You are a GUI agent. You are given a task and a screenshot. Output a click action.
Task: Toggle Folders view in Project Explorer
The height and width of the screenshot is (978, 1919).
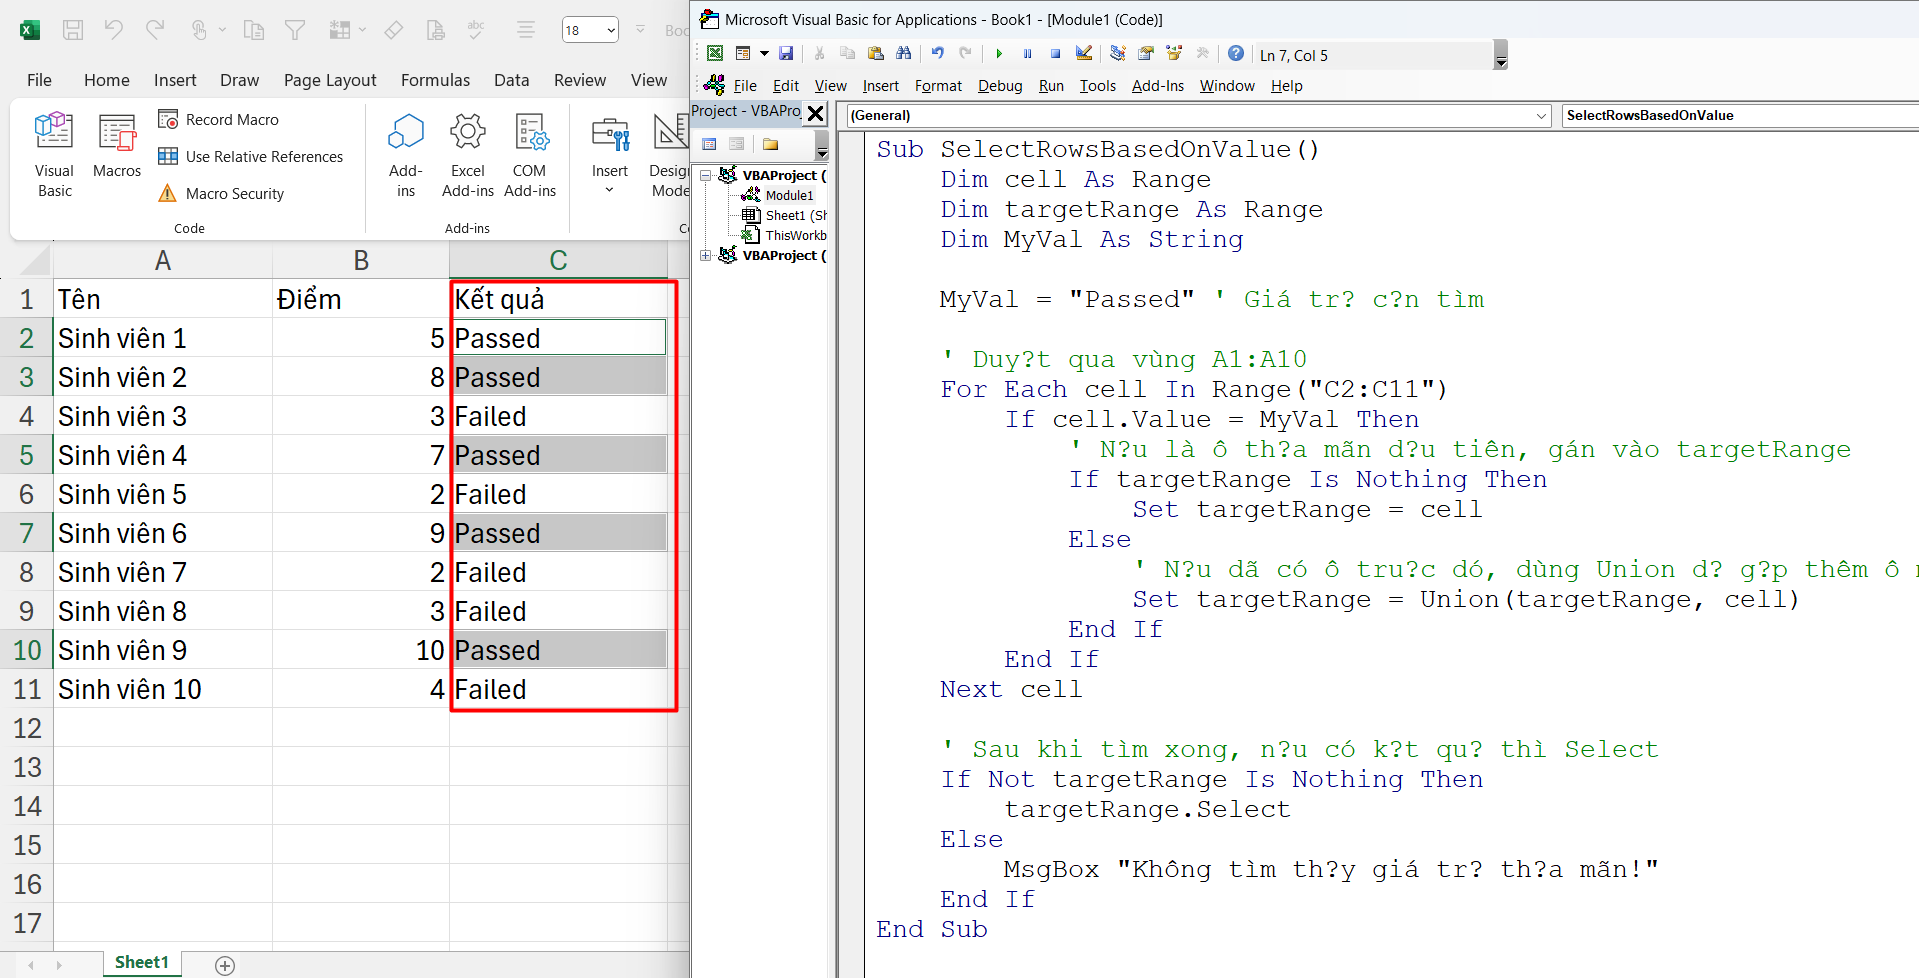pos(768,143)
